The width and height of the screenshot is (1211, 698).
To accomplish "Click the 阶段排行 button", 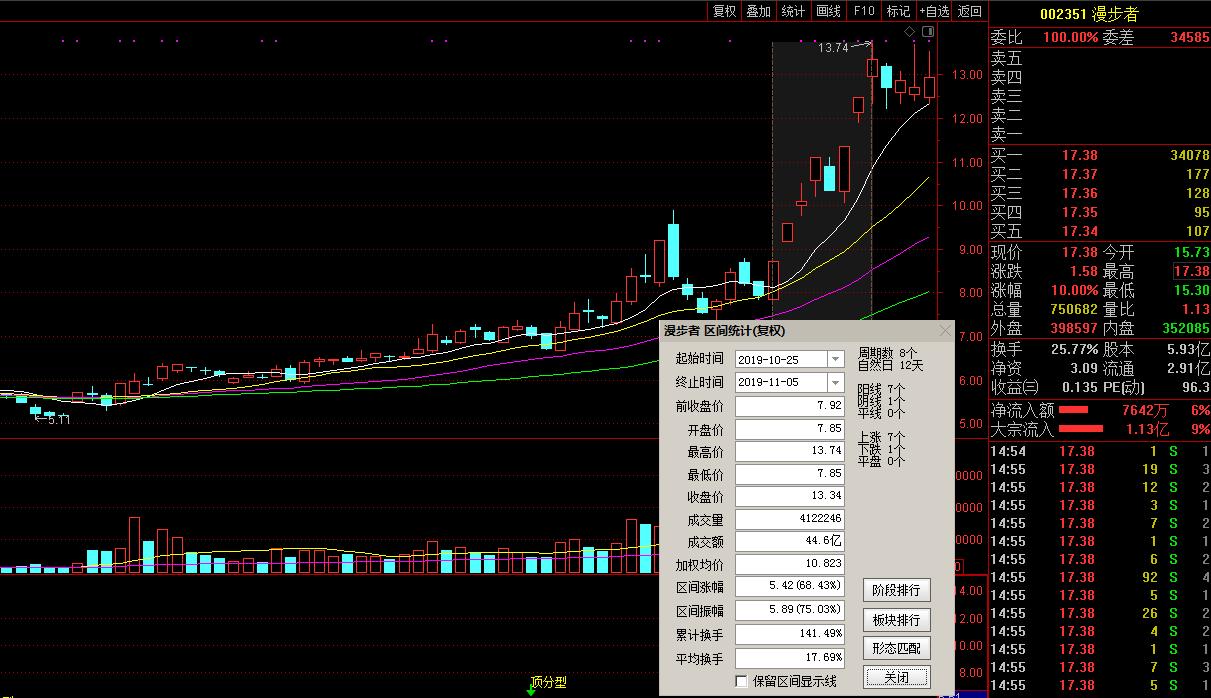I will tap(896, 590).
